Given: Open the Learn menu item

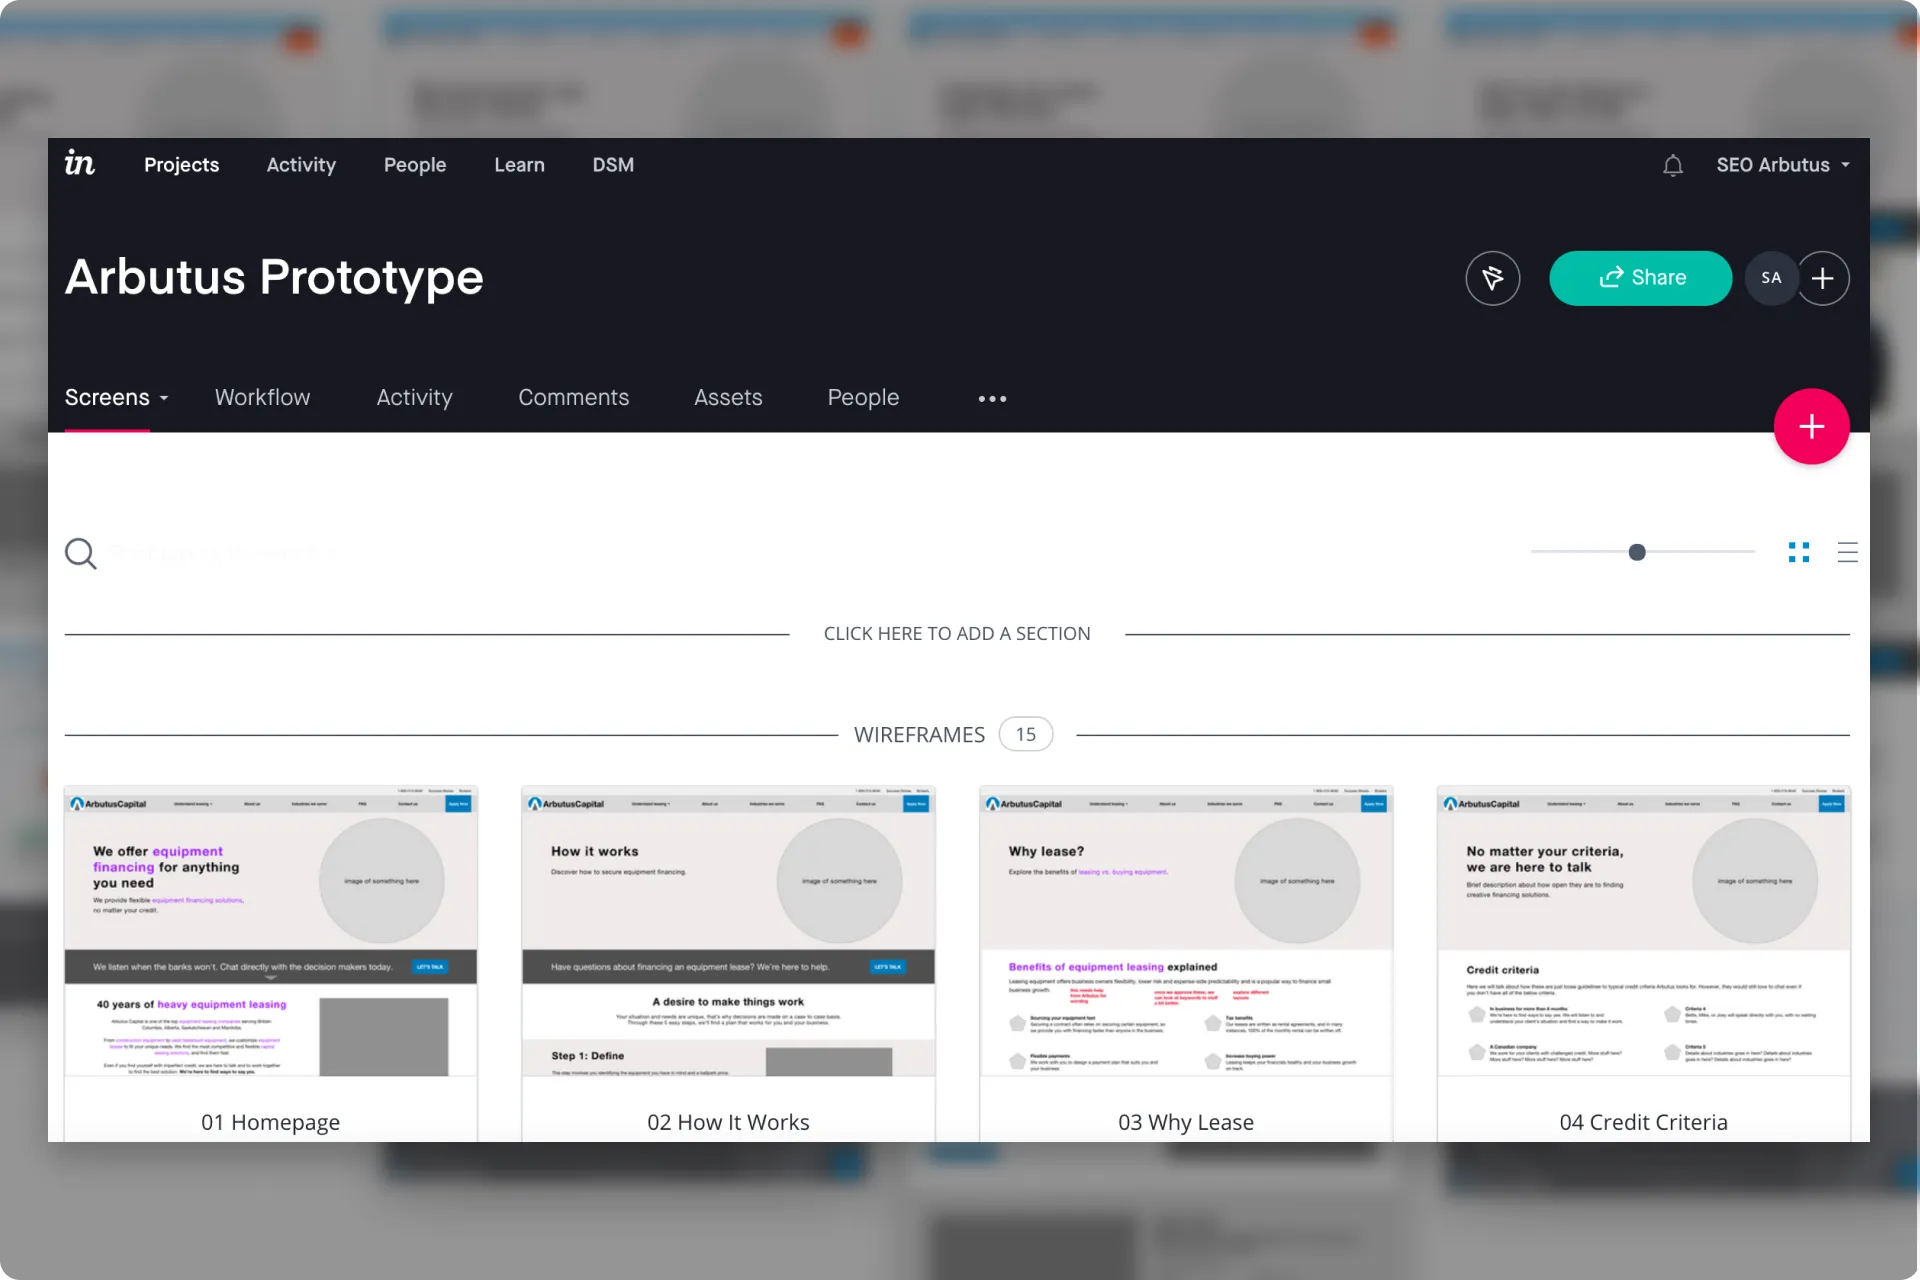Looking at the screenshot, I should click(519, 165).
